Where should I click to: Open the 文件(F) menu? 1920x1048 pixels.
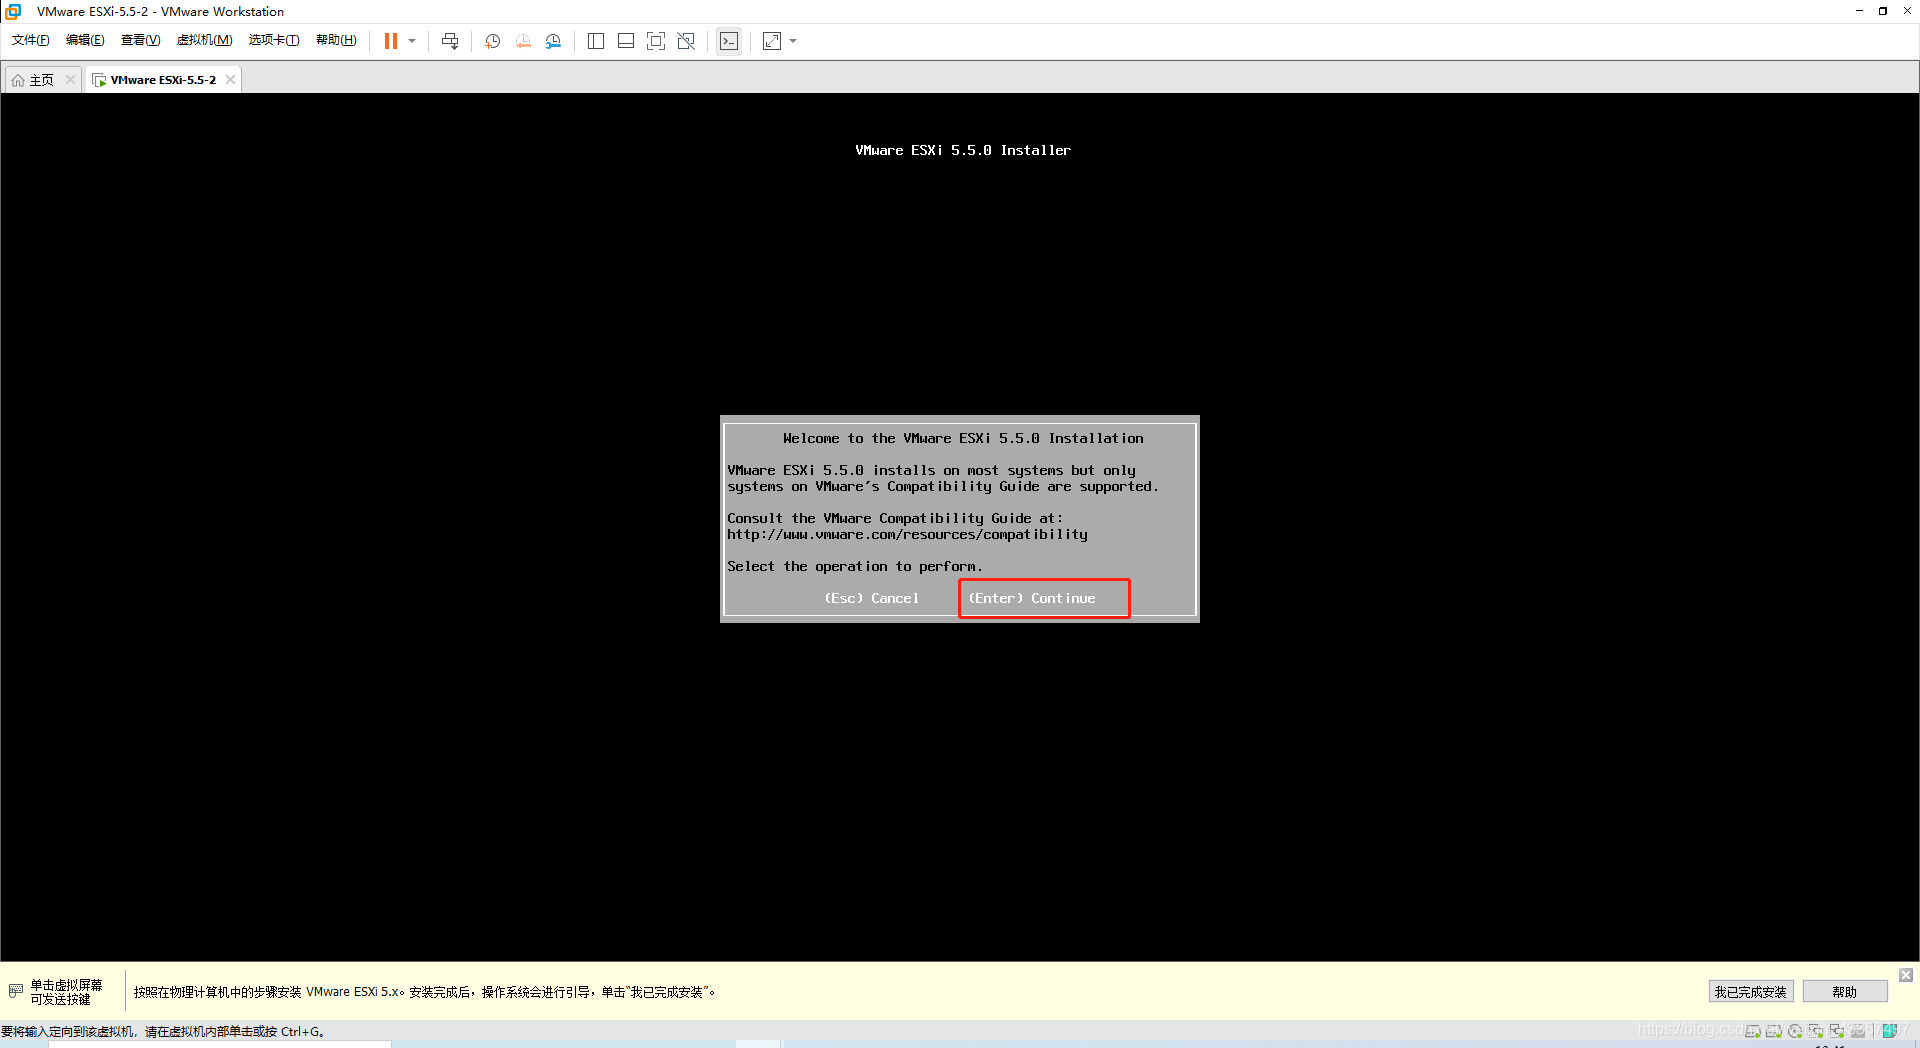(x=31, y=40)
